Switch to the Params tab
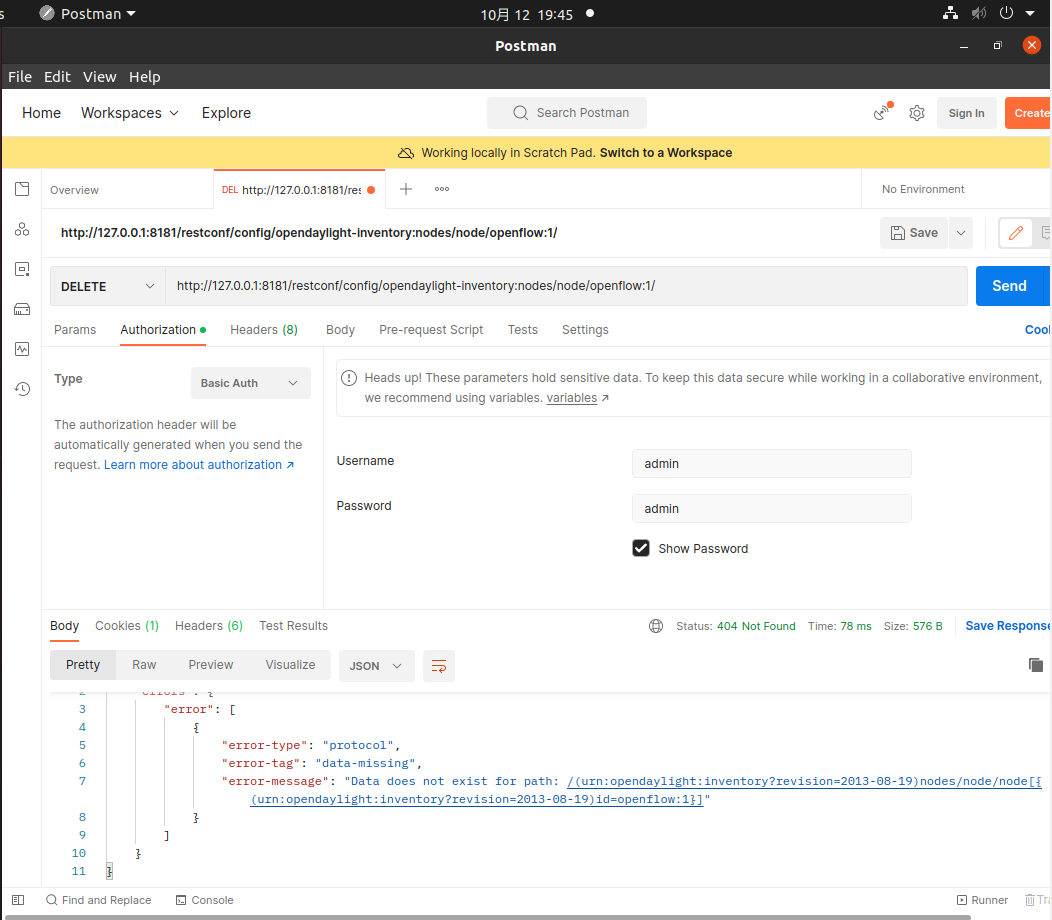1052x920 pixels. [x=75, y=329]
